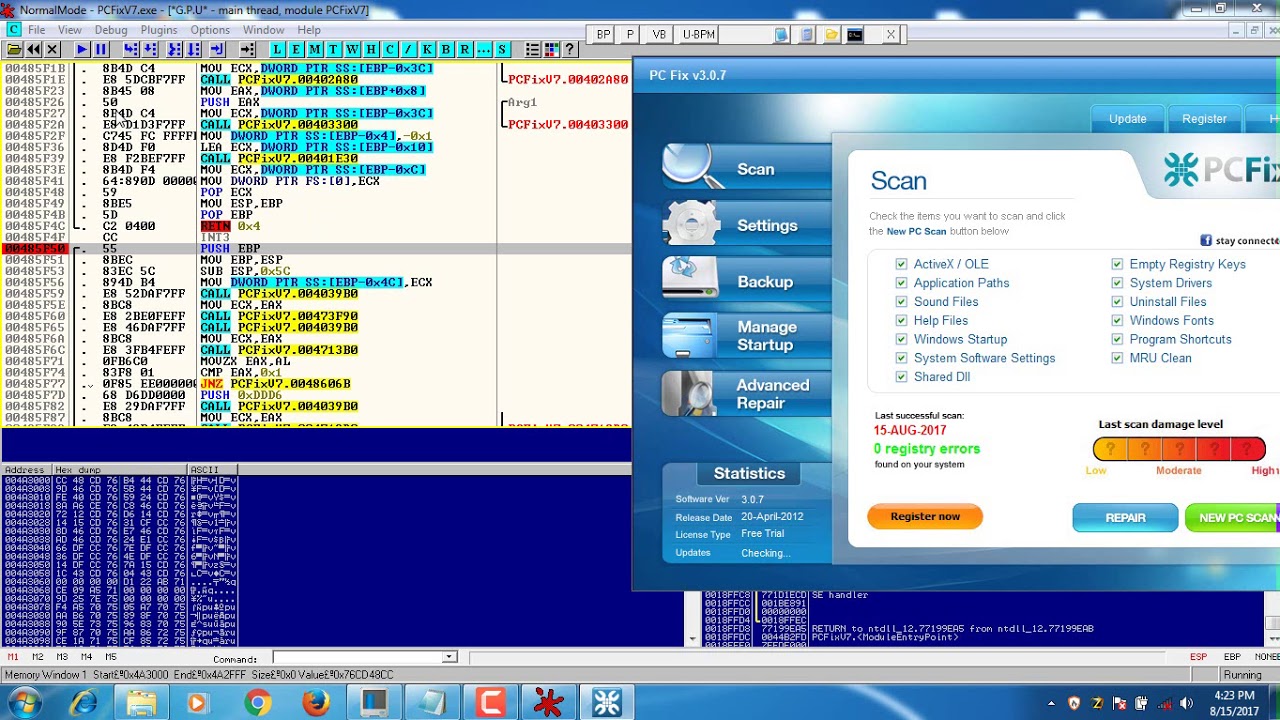Image resolution: width=1280 pixels, height=720 pixels.
Task: Open Manage Startup in PC Fix sidebar
Action: (747, 336)
